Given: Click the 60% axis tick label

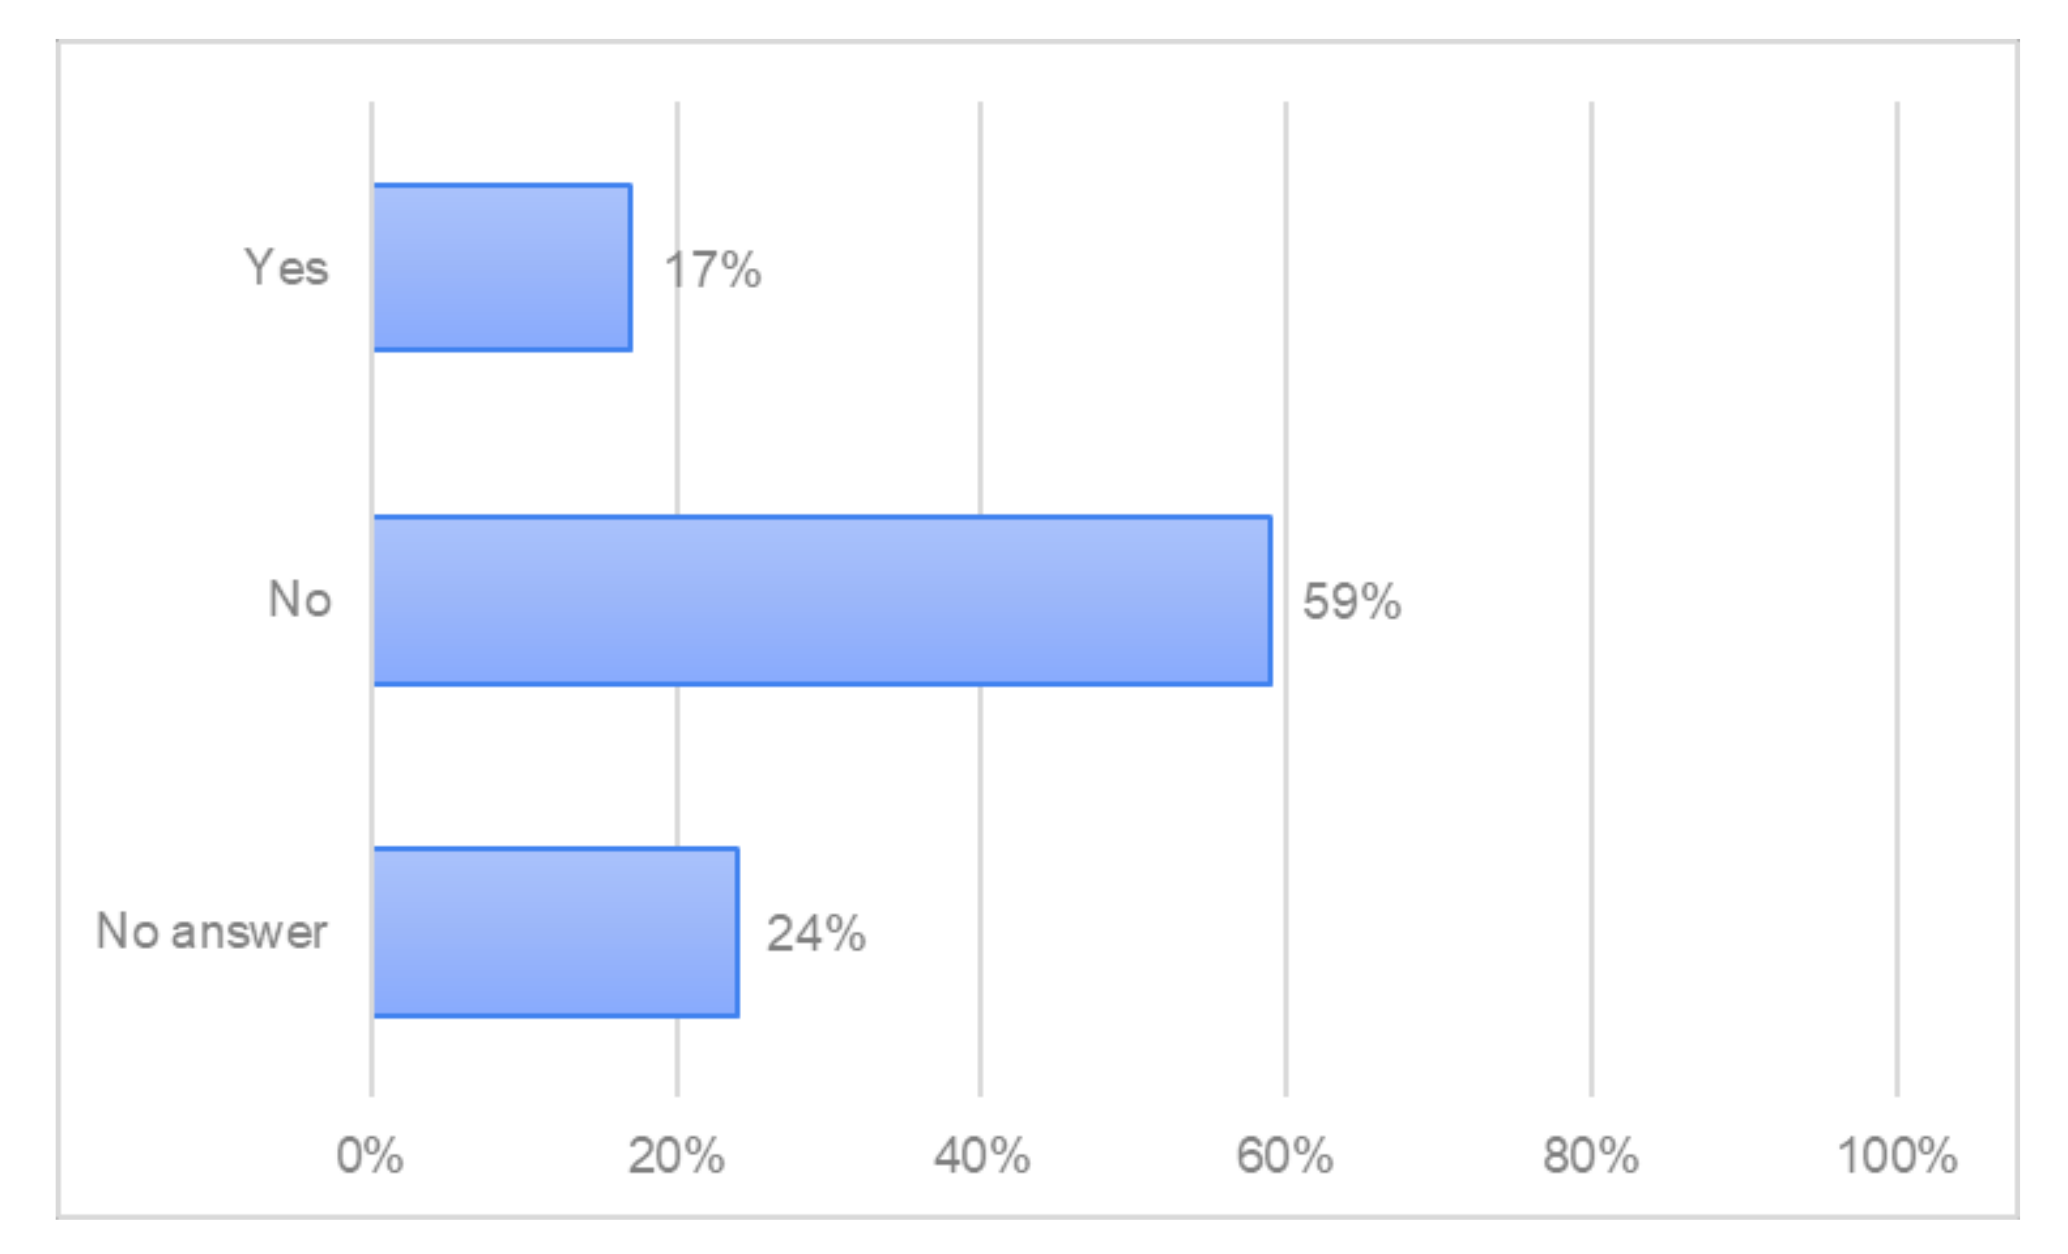Looking at the screenshot, I should coord(1285,1156).
